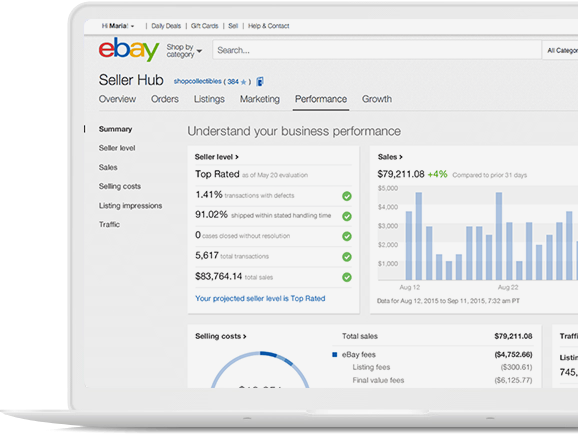This screenshot has width=578, height=435.
Task: Click the 5,617 total transactions value
Action: (207, 255)
